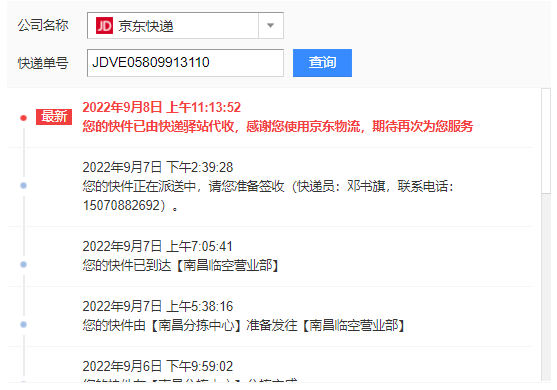The height and width of the screenshot is (390, 557).
Task: Click the 公司名称 label
Action: pyautogui.click(x=43, y=26)
